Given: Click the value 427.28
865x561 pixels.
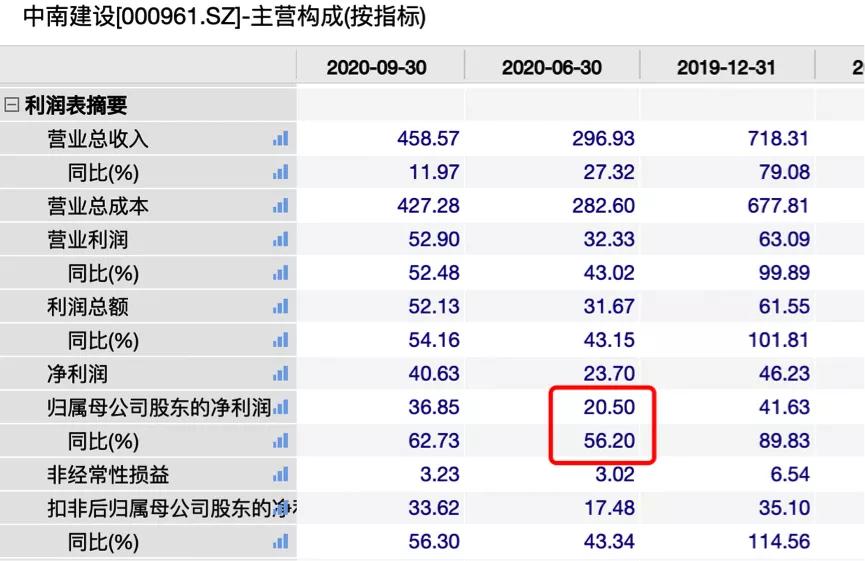Looking at the screenshot, I should (428, 206).
